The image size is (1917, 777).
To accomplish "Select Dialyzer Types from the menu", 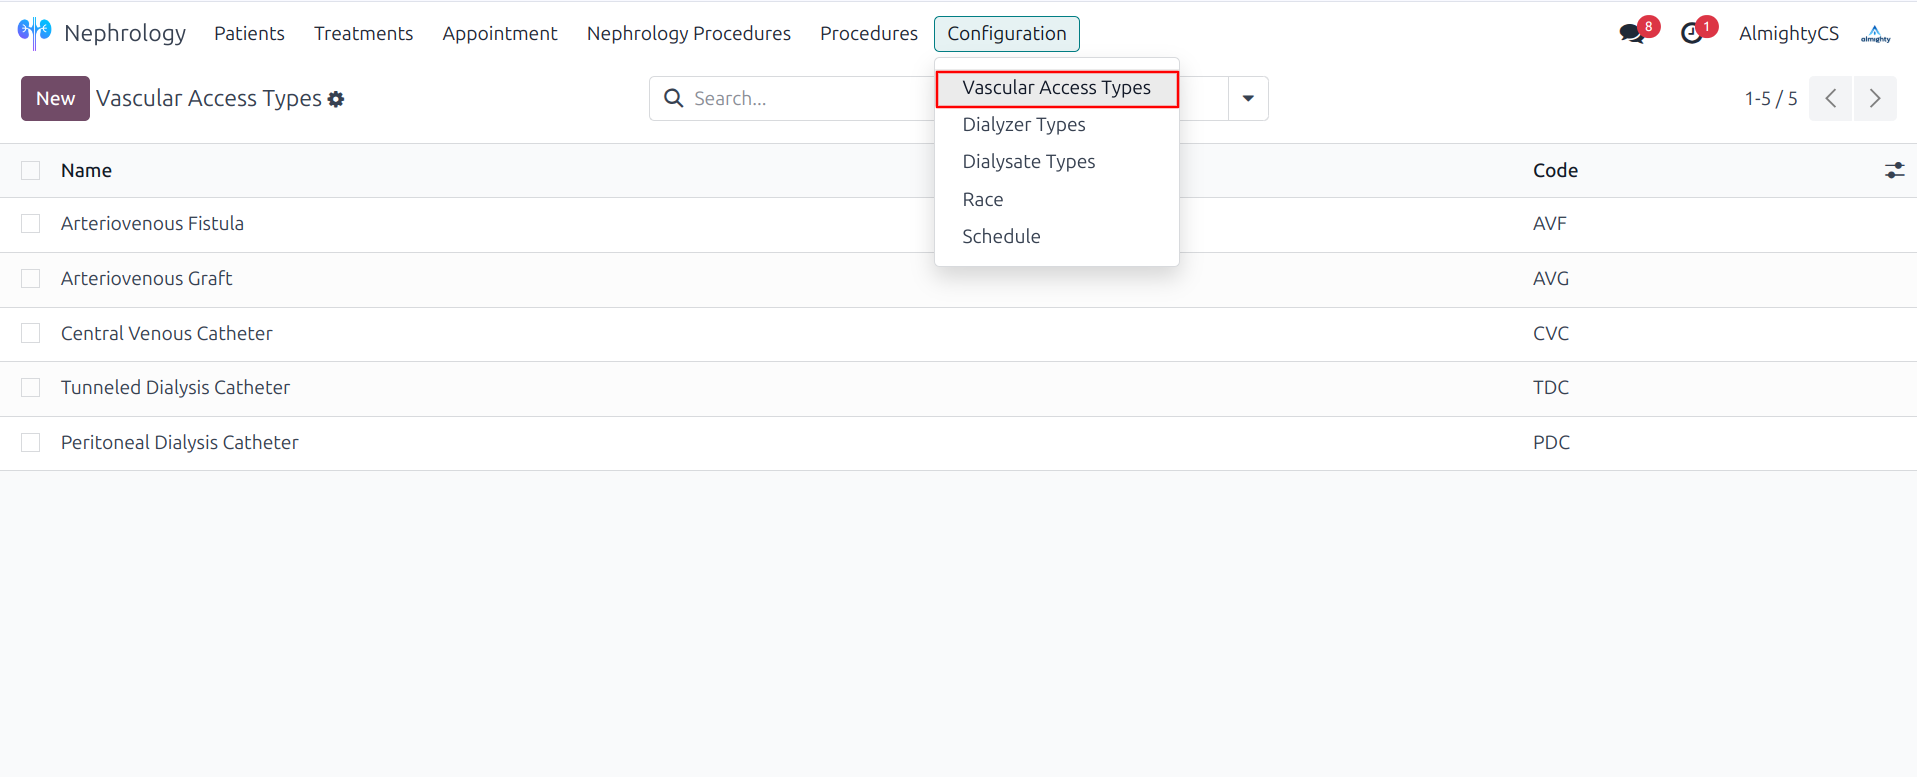I will pyautogui.click(x=1023, y=125).
